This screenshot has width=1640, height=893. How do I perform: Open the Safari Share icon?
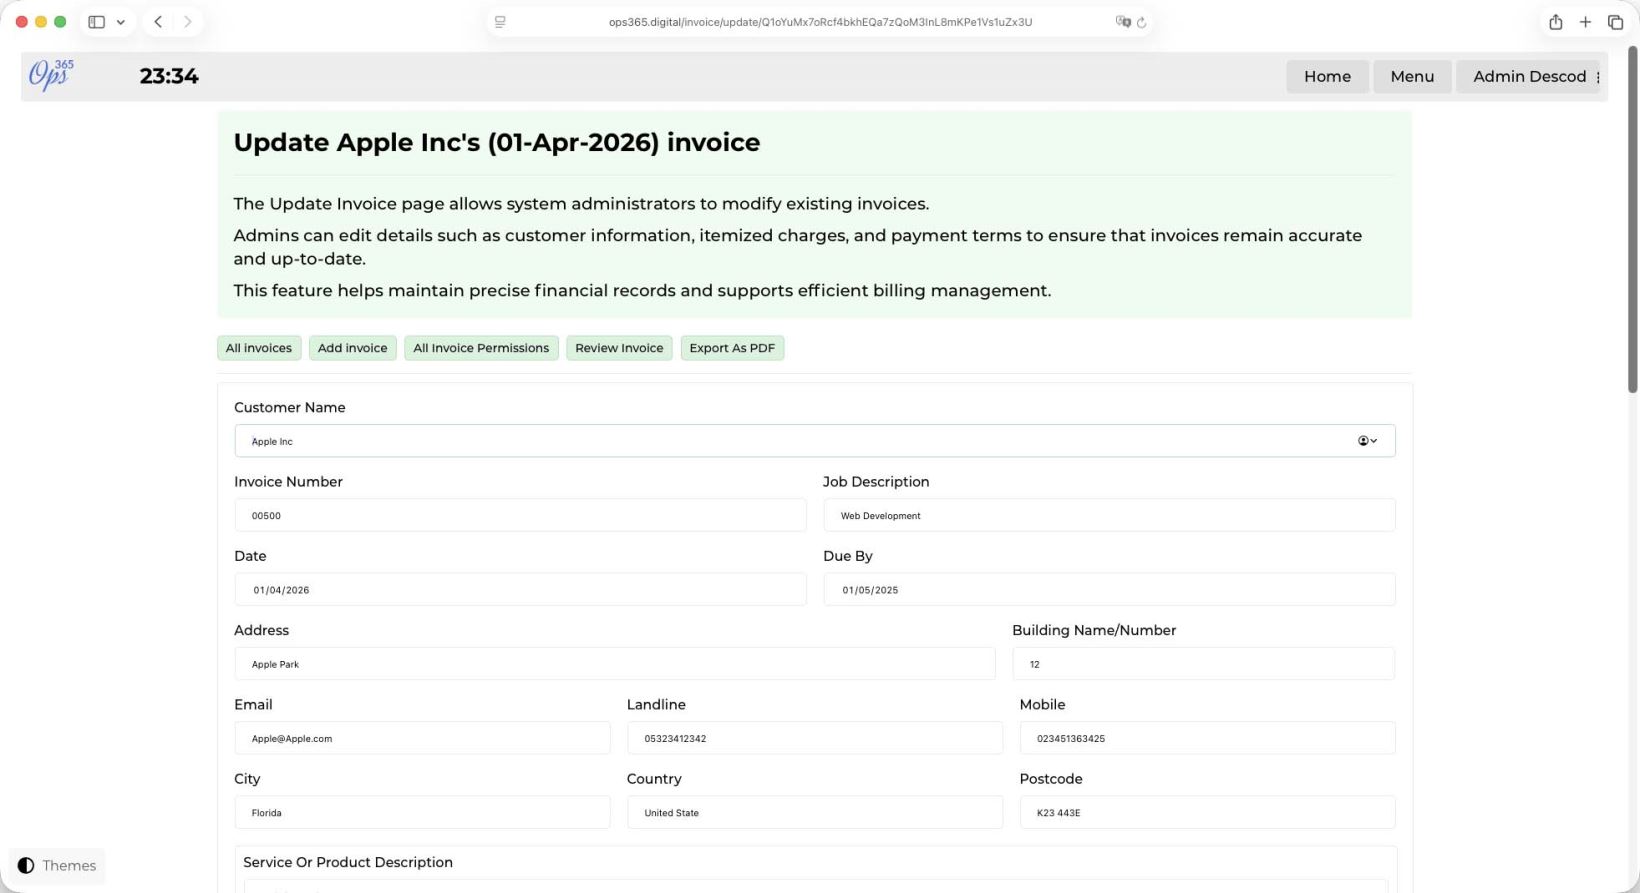click(x=1555, y=22)
